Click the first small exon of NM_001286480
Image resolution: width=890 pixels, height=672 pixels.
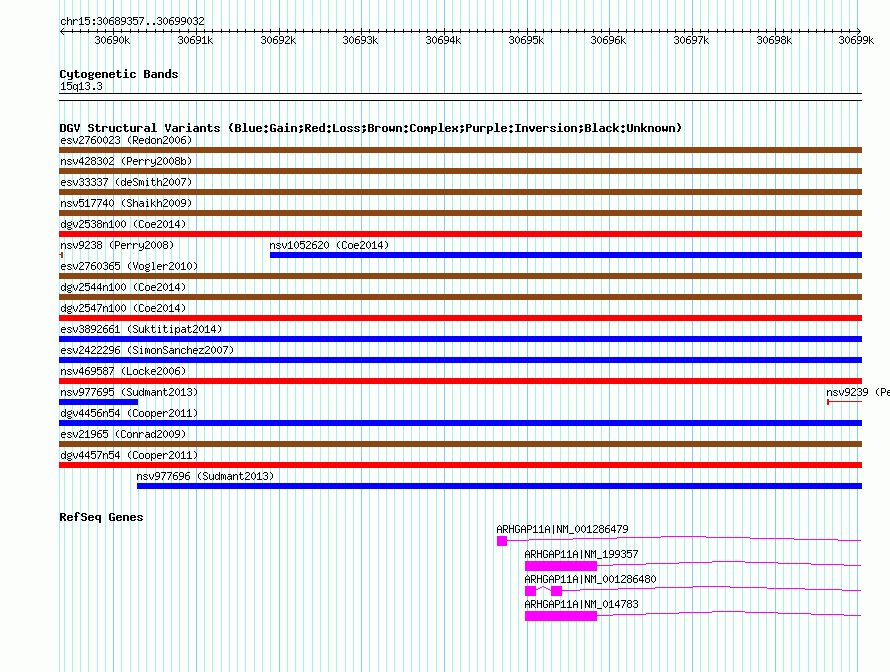point(530,591)
